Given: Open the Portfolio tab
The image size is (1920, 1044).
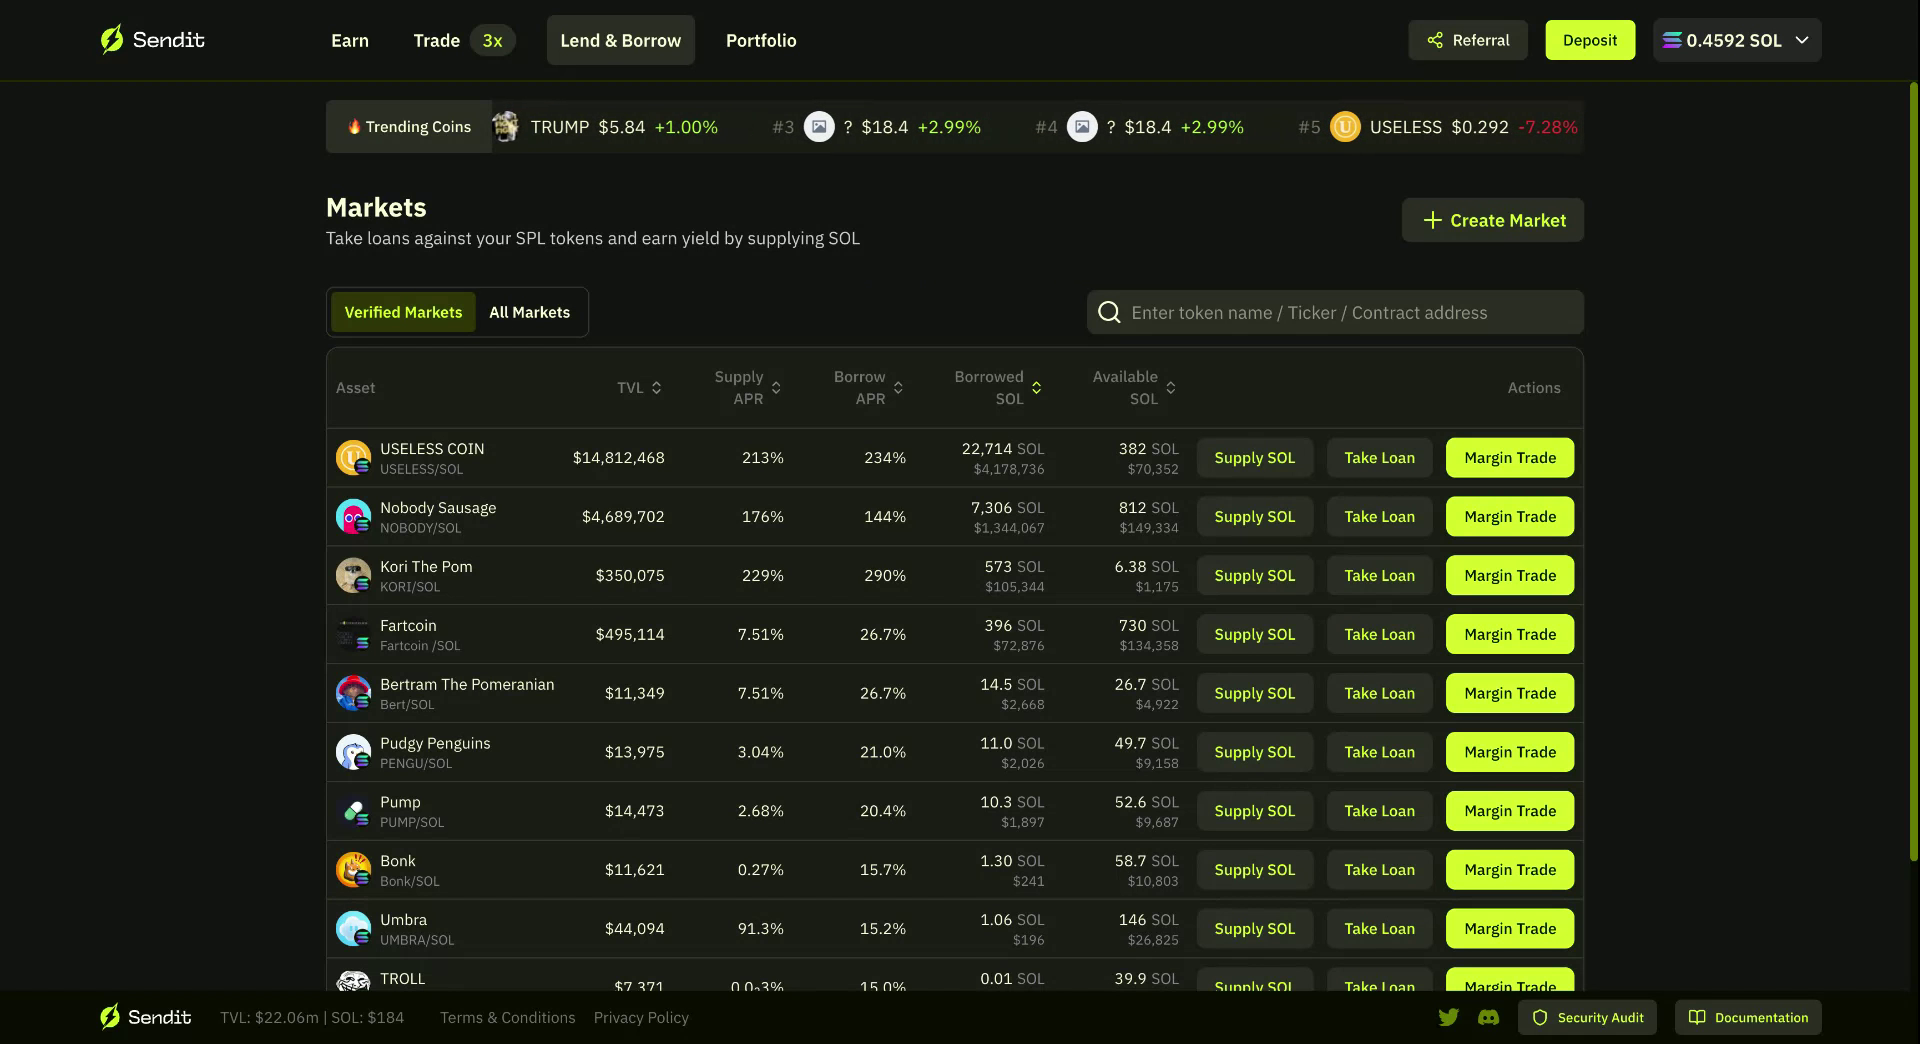Looking at the screenshot, I should click(761, 41).
